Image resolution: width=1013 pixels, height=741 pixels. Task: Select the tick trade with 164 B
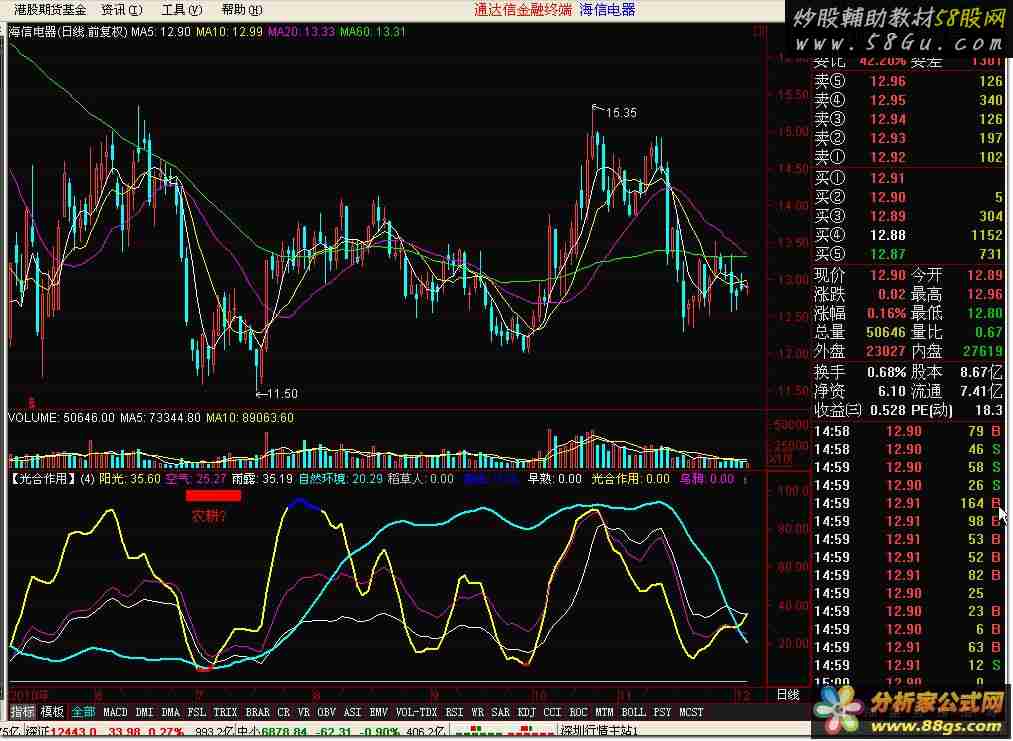pos(908,503)
